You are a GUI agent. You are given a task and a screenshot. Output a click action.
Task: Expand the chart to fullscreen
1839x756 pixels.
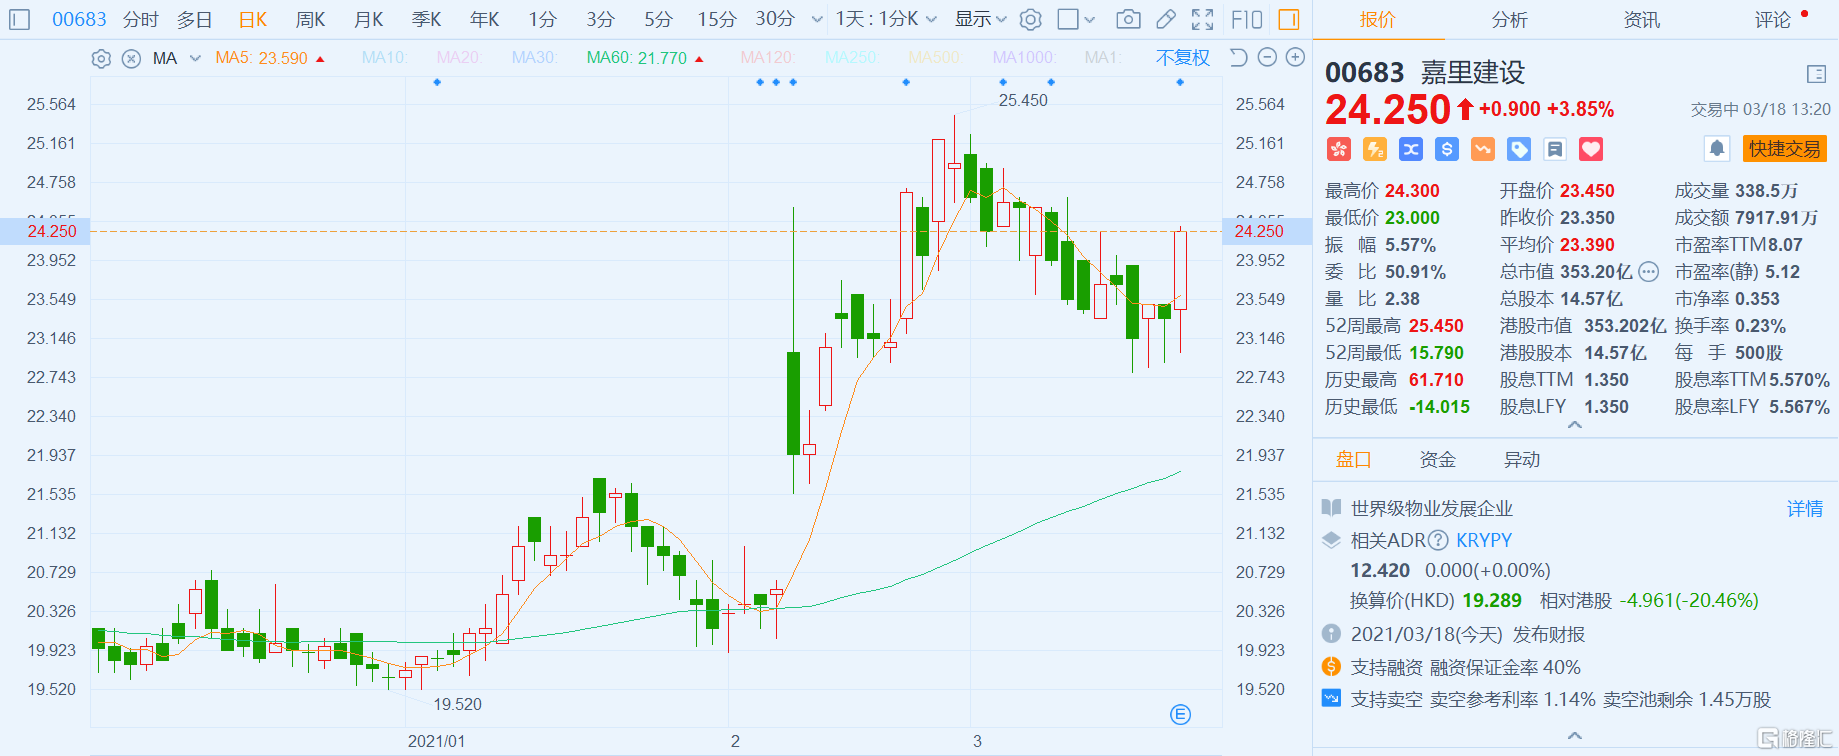point(1203,19)
